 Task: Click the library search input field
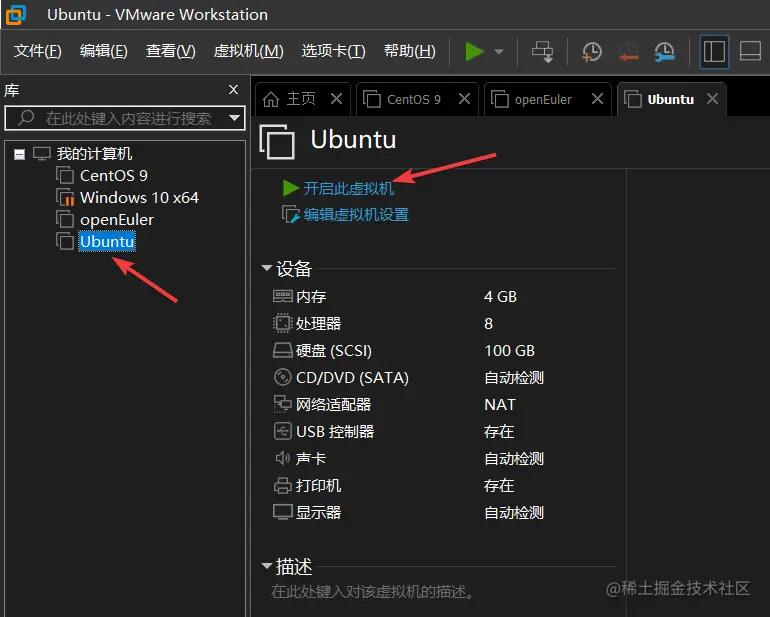pyautogui.click(x=125, y=118)
